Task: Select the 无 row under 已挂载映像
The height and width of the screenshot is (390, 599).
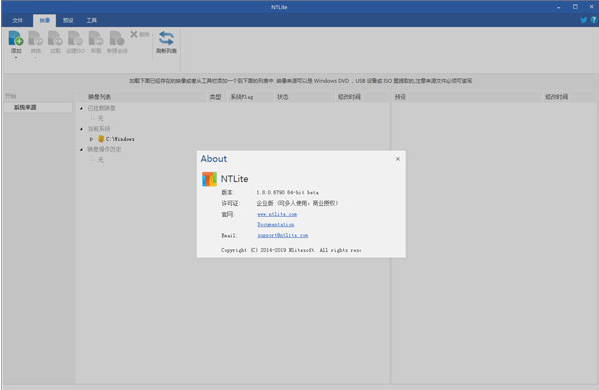Action: pos(100,118)
